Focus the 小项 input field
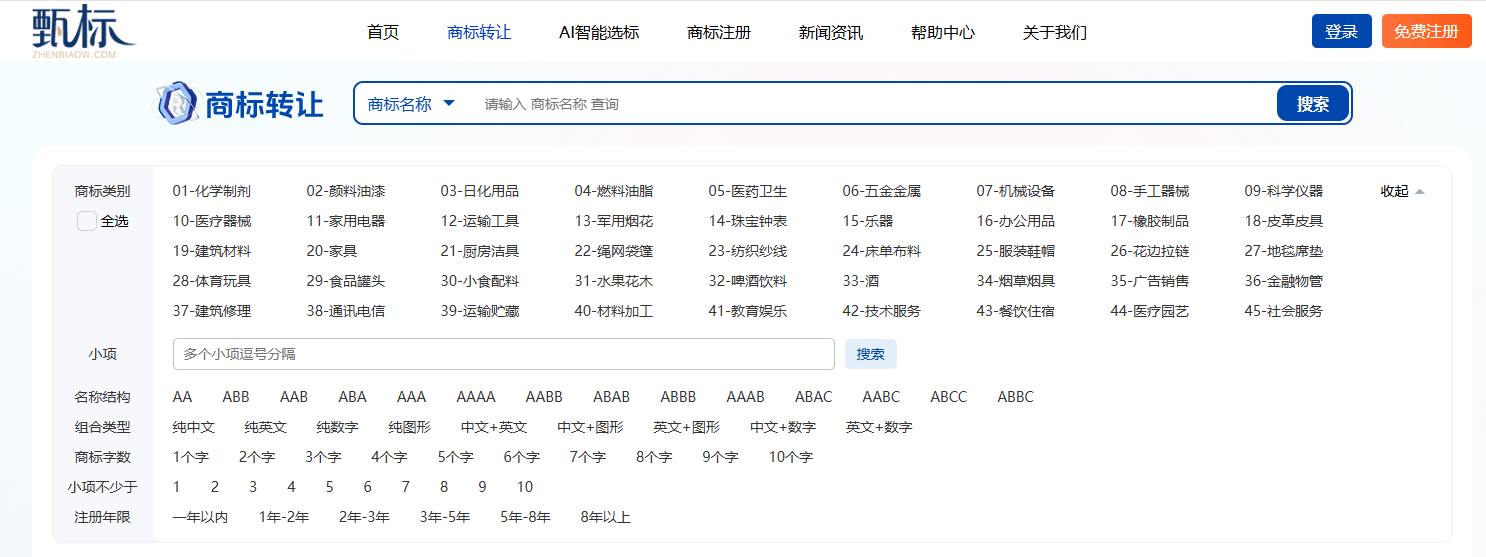Image resolution: width=1486 pixels, height=557 pixels. [504, 354]
